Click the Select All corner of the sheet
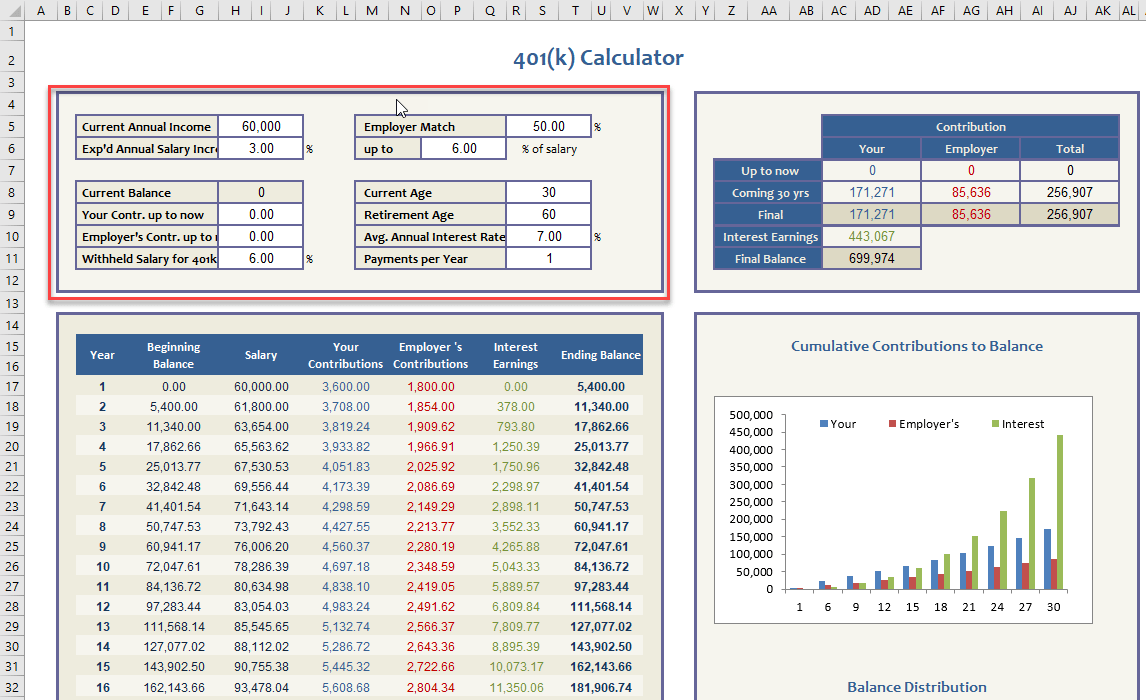1146x700 pixels. pos(11,10)
